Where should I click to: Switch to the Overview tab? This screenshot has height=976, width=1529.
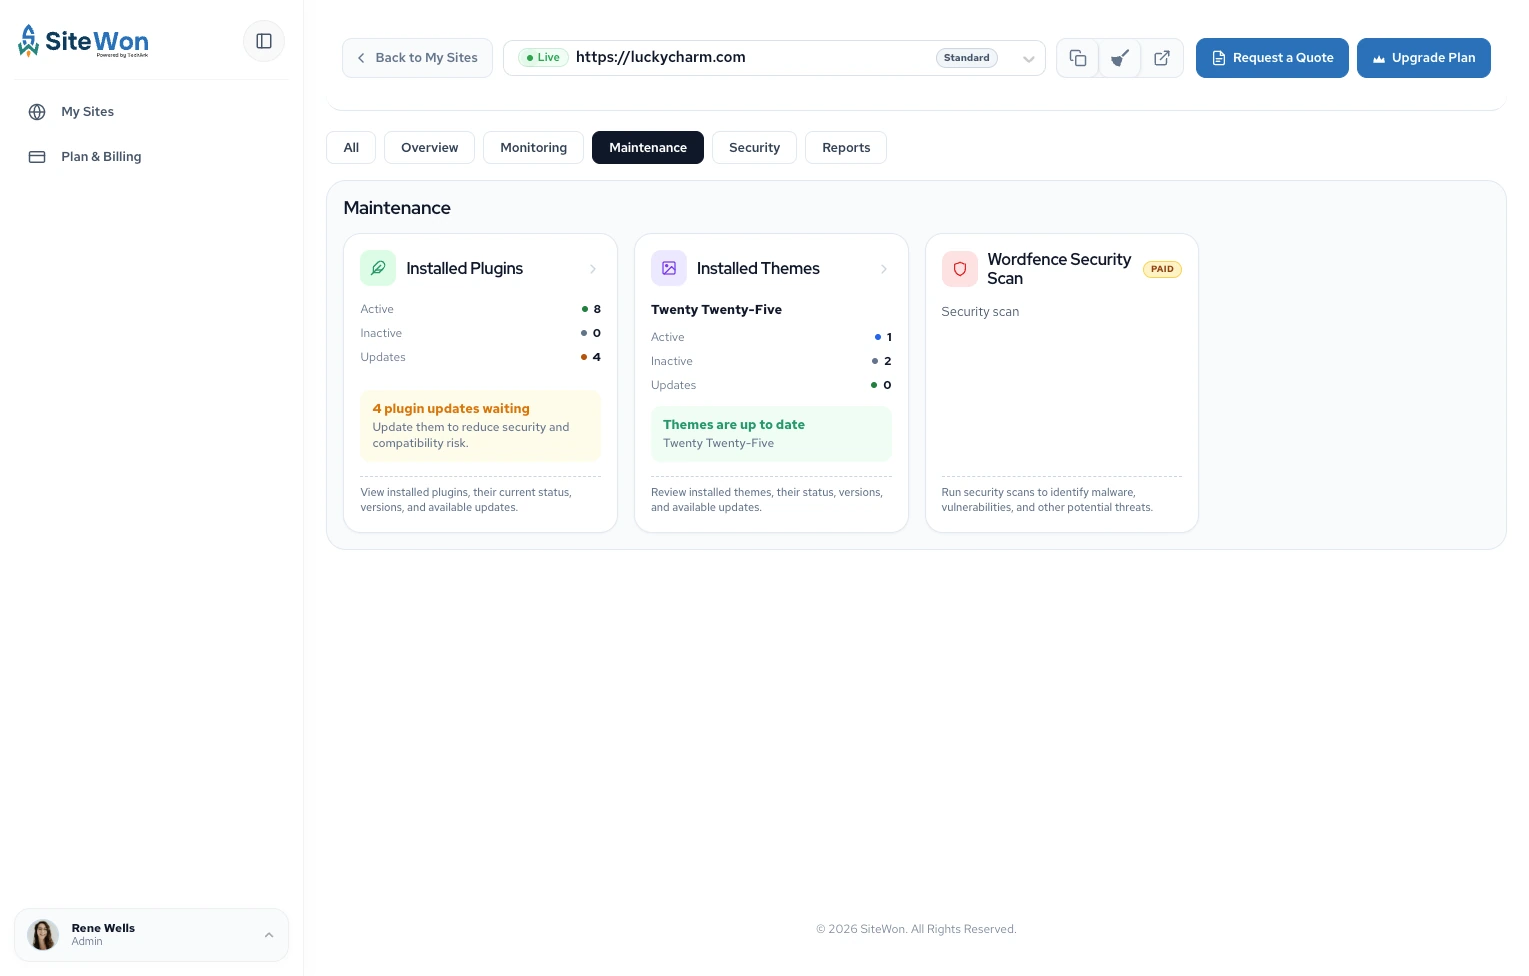pyautogui.click(x=430, y=147)
